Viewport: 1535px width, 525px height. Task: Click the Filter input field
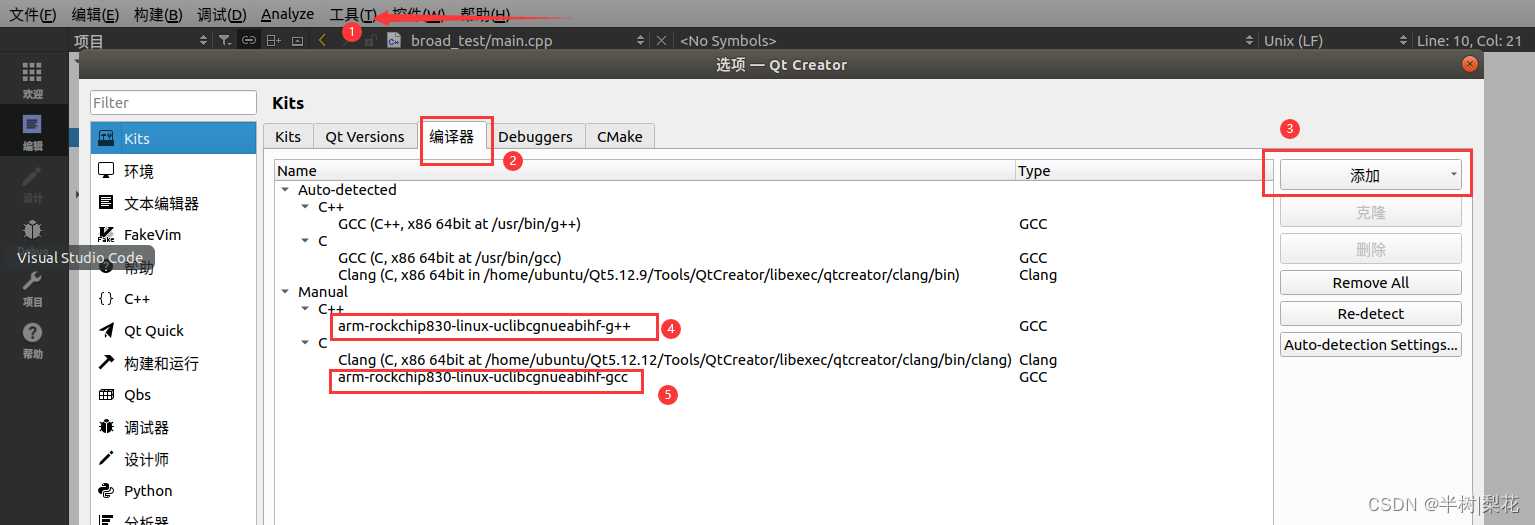[x=173, y=102]
